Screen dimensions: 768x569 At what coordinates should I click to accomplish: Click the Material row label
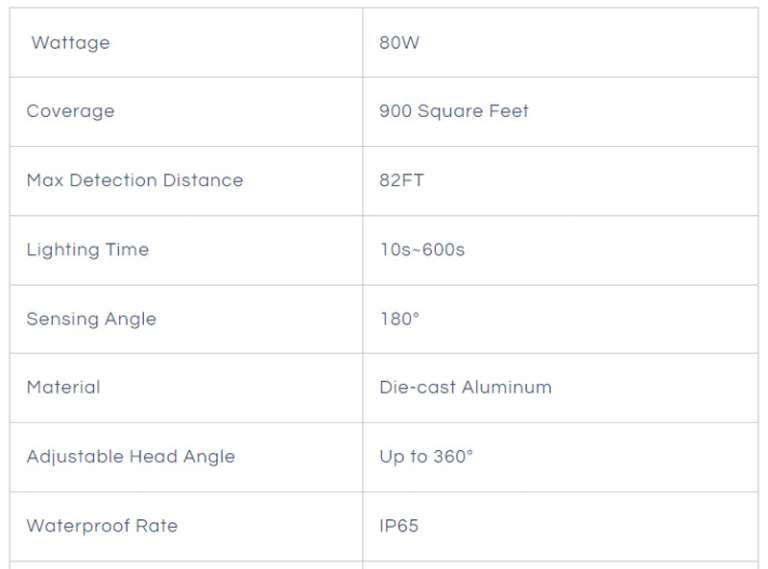tap(63, 387)
